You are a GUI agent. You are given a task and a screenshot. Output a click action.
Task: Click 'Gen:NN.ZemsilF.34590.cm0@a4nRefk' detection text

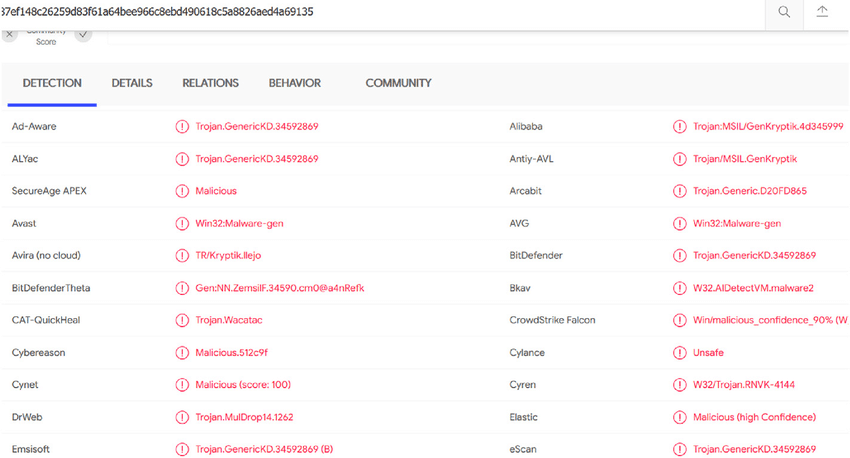tap(280, 288)
